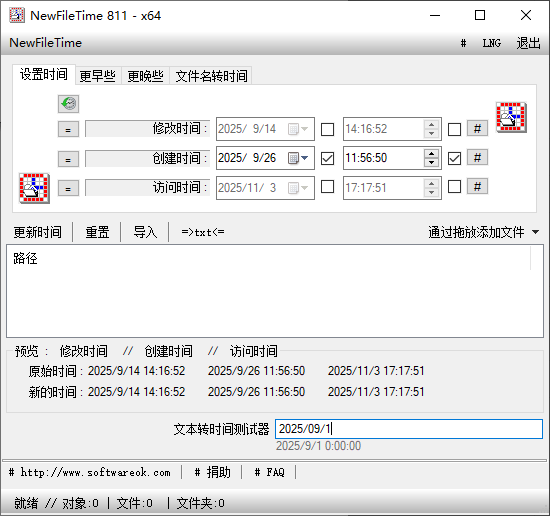Enable the 访问时间 time checkbox
Screen dimensions: 550x516
point(454,187)
